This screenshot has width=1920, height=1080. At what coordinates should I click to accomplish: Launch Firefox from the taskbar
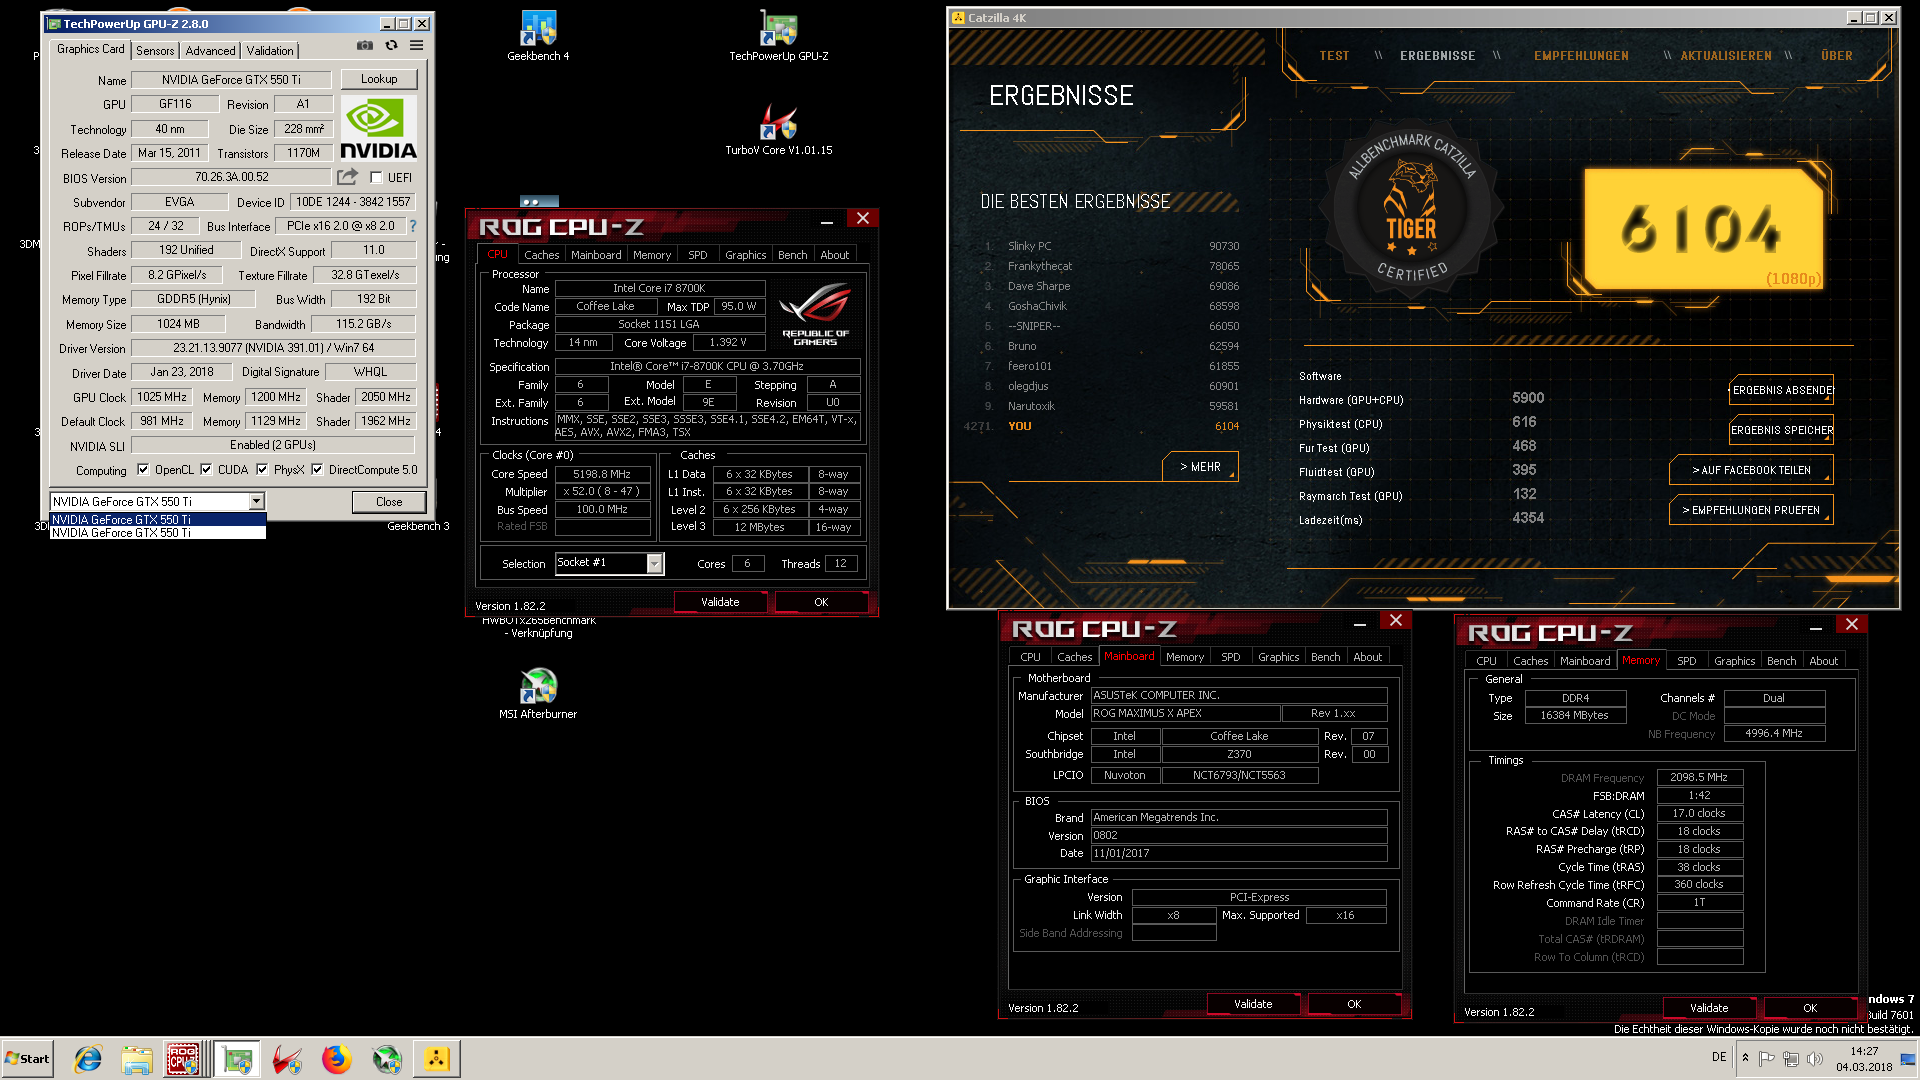point(337,1059)
